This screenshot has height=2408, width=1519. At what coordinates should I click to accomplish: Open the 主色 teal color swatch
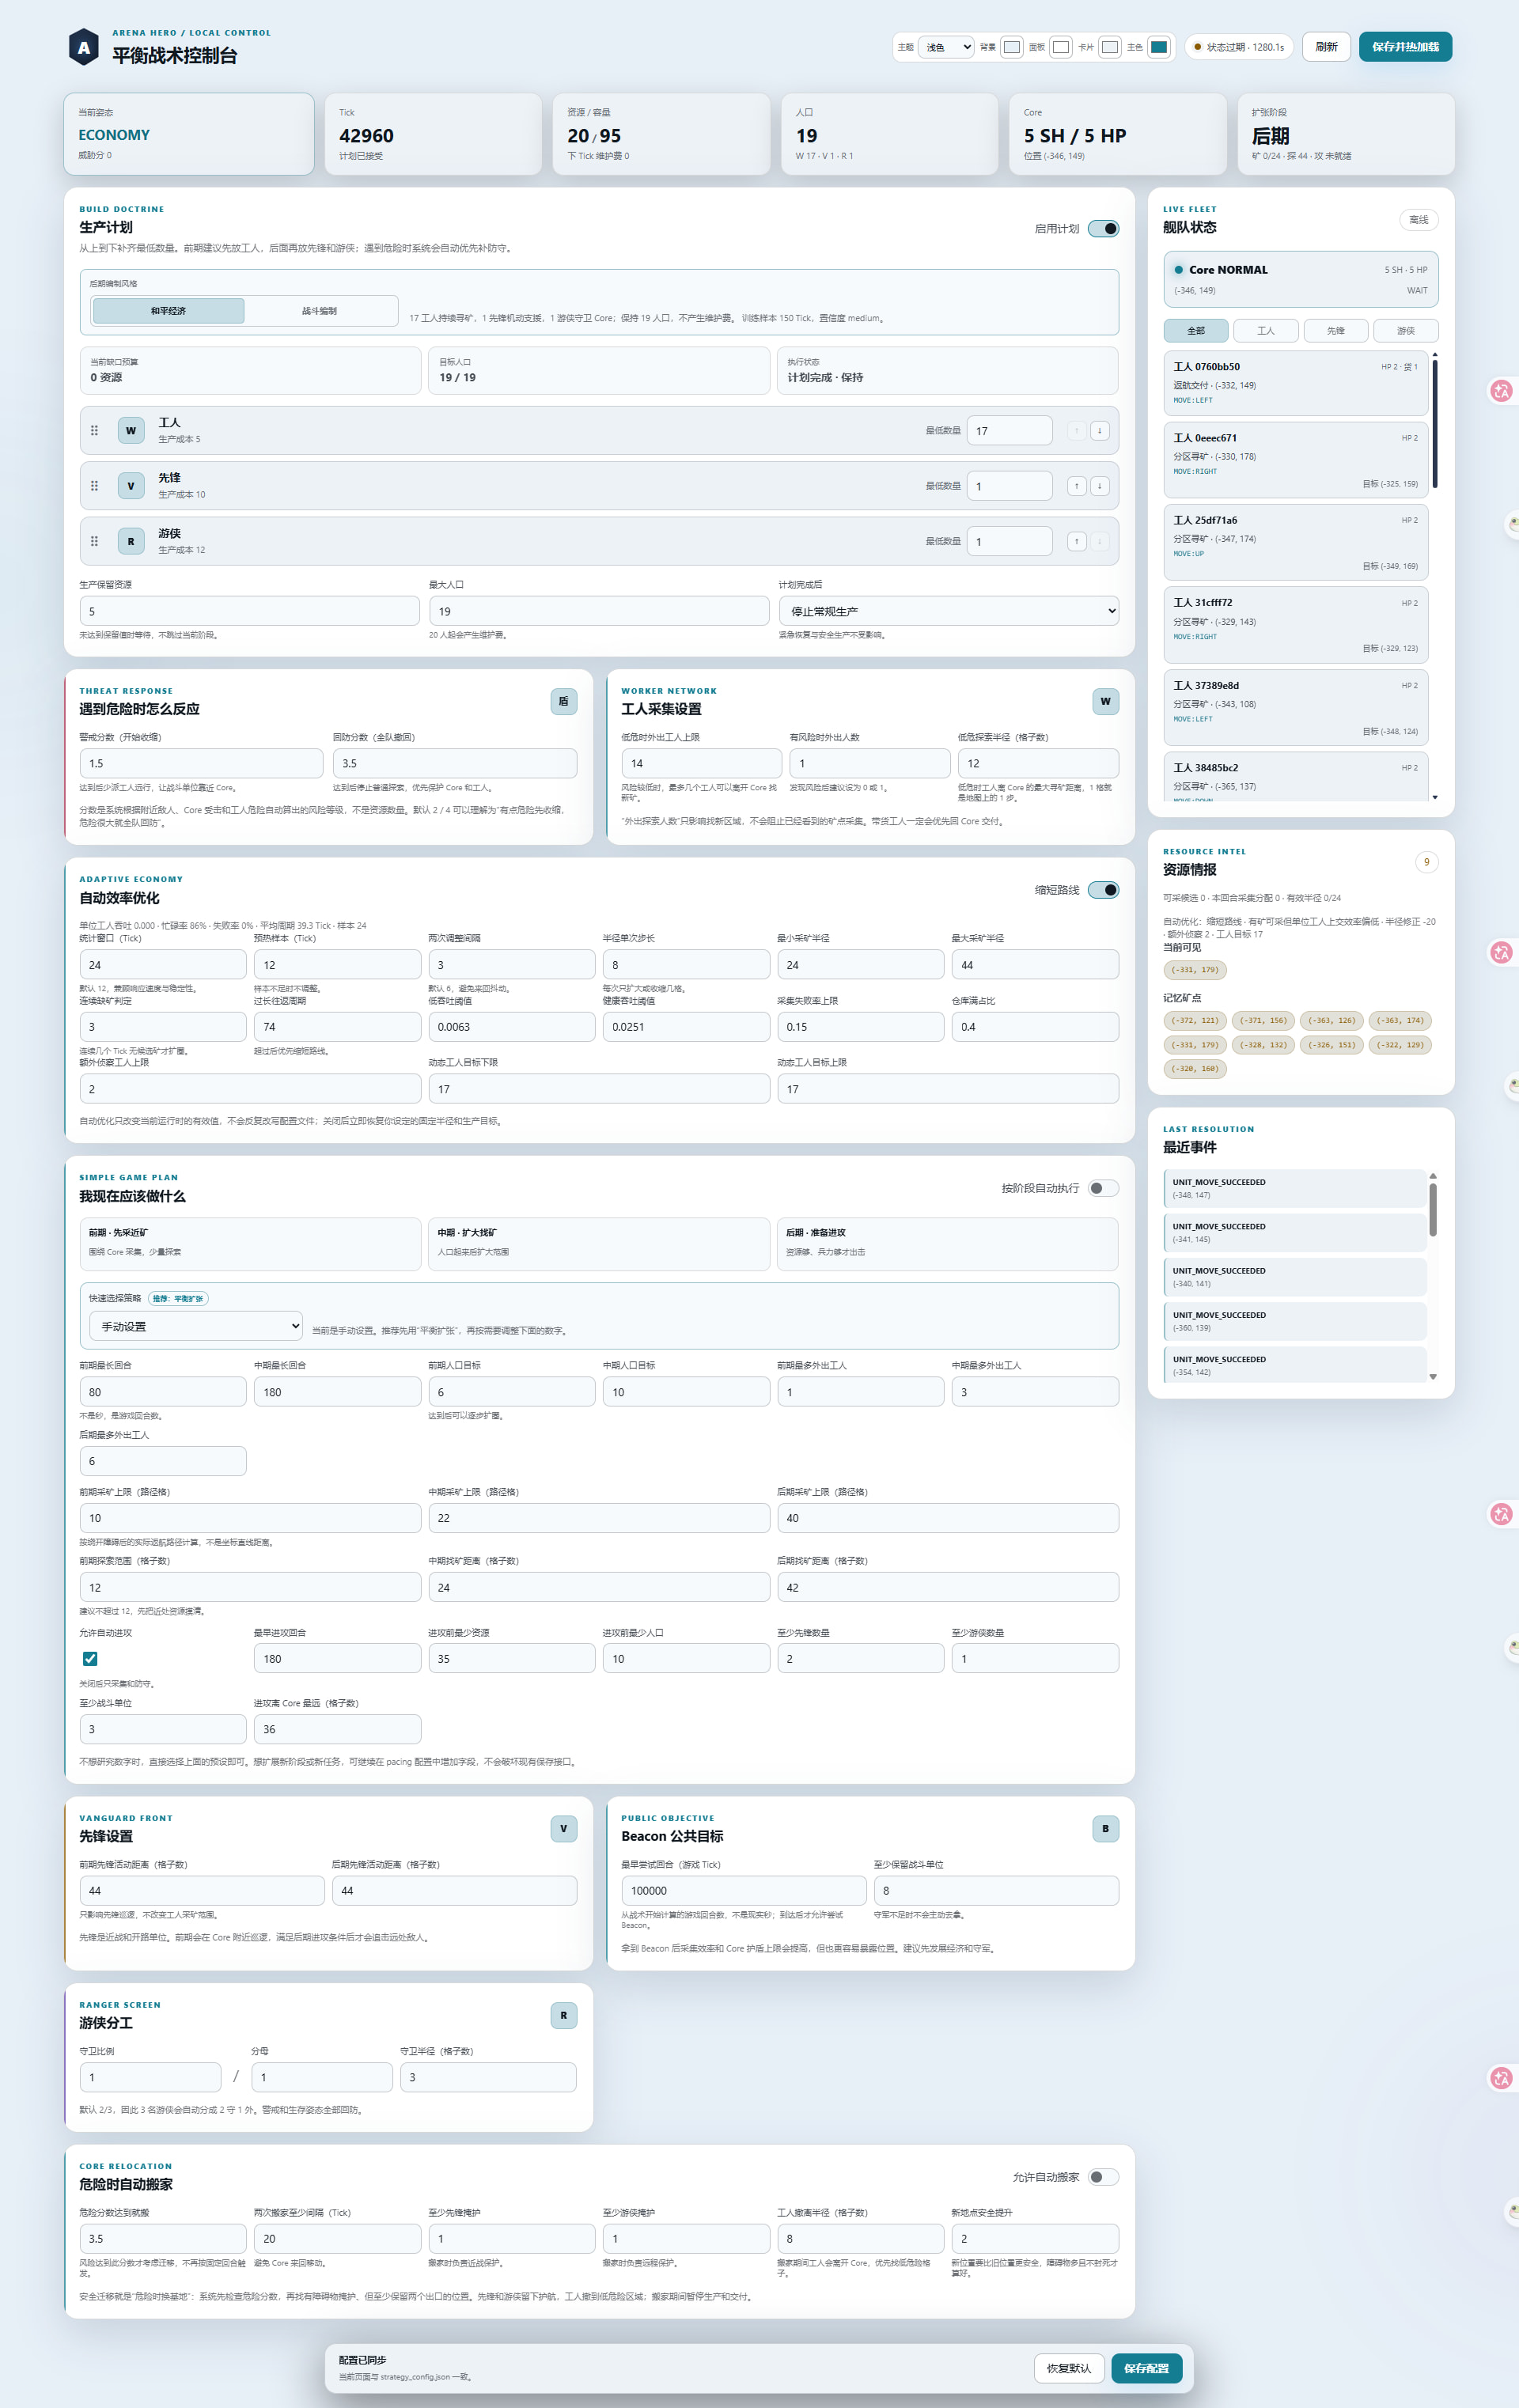click(1159, 47)
